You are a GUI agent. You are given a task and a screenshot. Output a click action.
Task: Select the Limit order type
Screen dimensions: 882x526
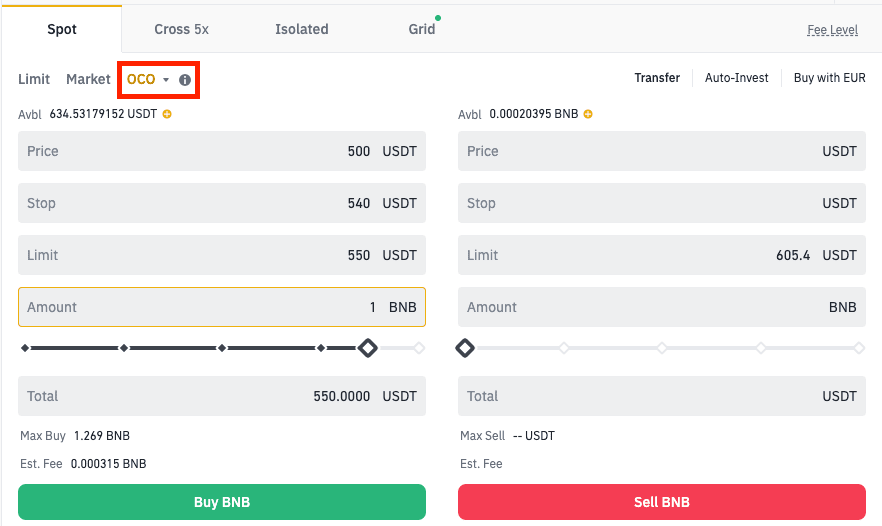coord(34,79)
